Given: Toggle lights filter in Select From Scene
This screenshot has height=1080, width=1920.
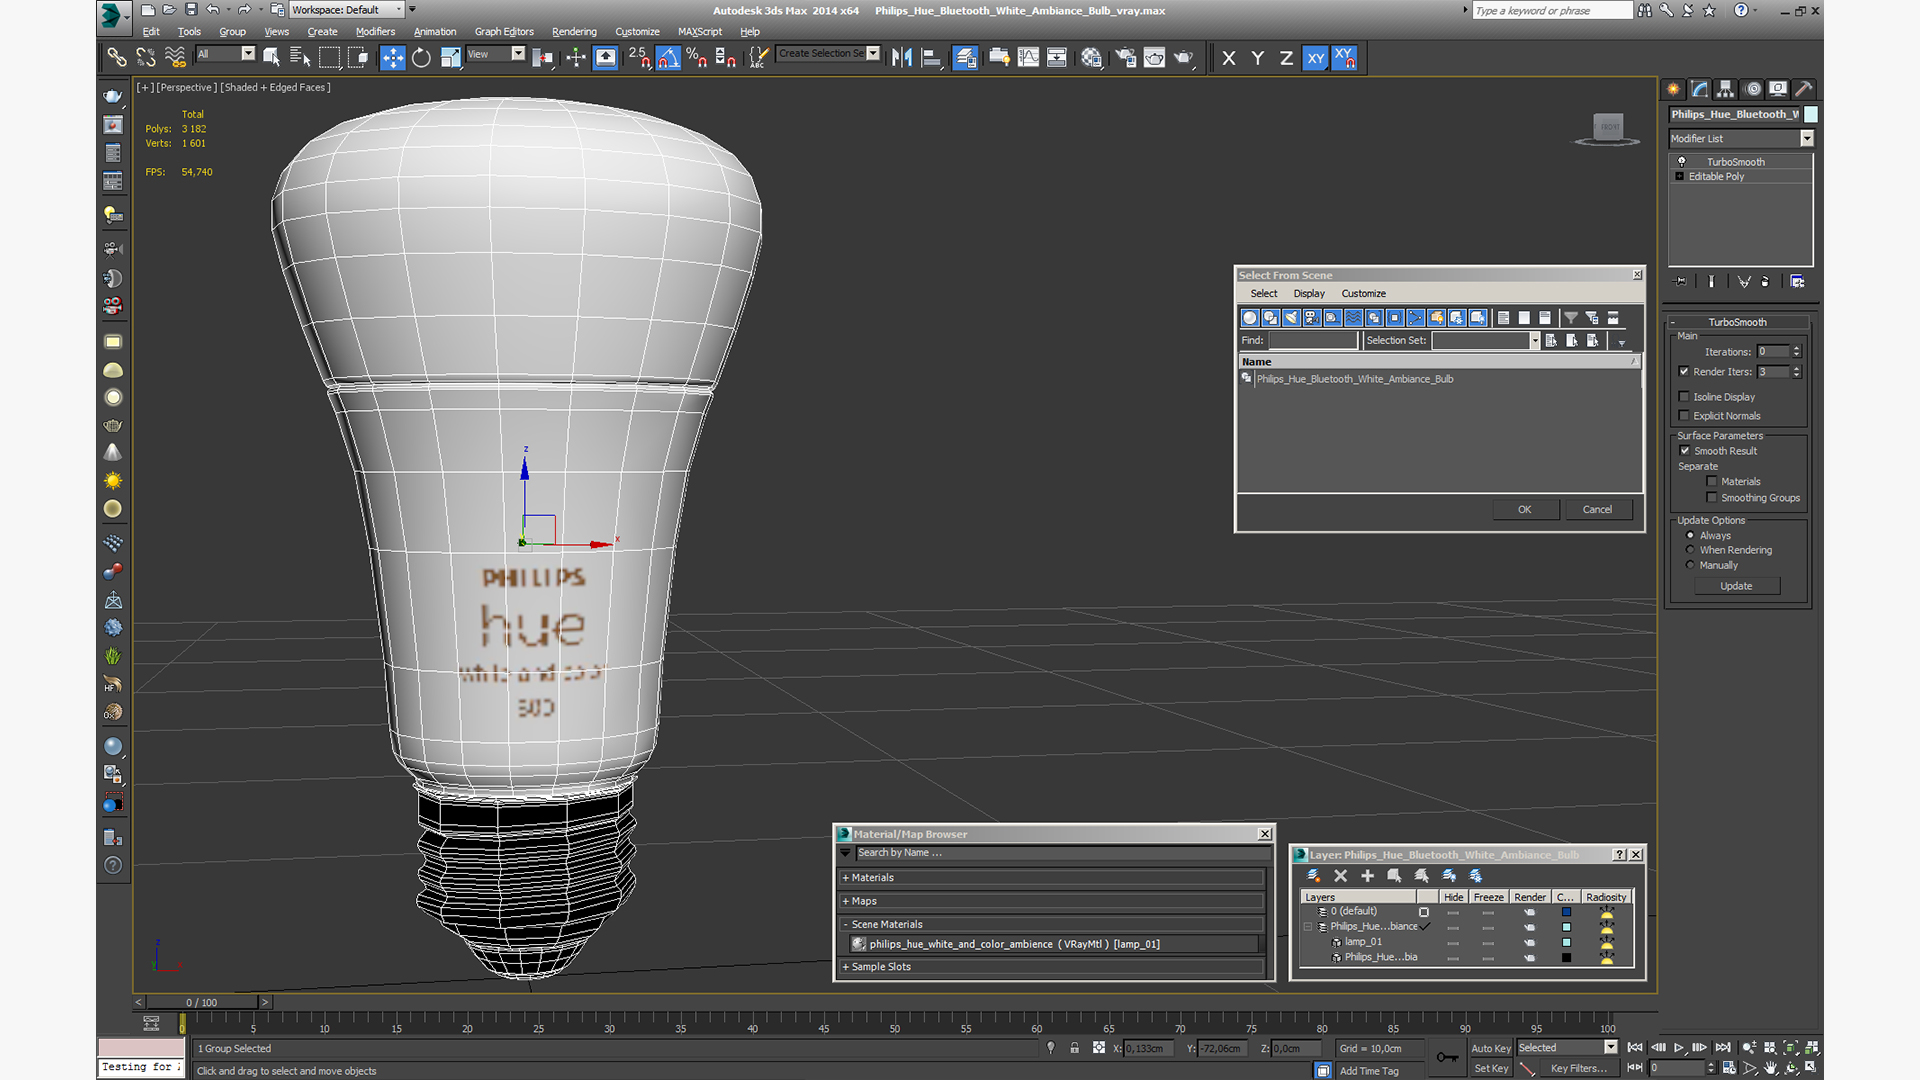Looking at the screenshot, I should 1291,318.
